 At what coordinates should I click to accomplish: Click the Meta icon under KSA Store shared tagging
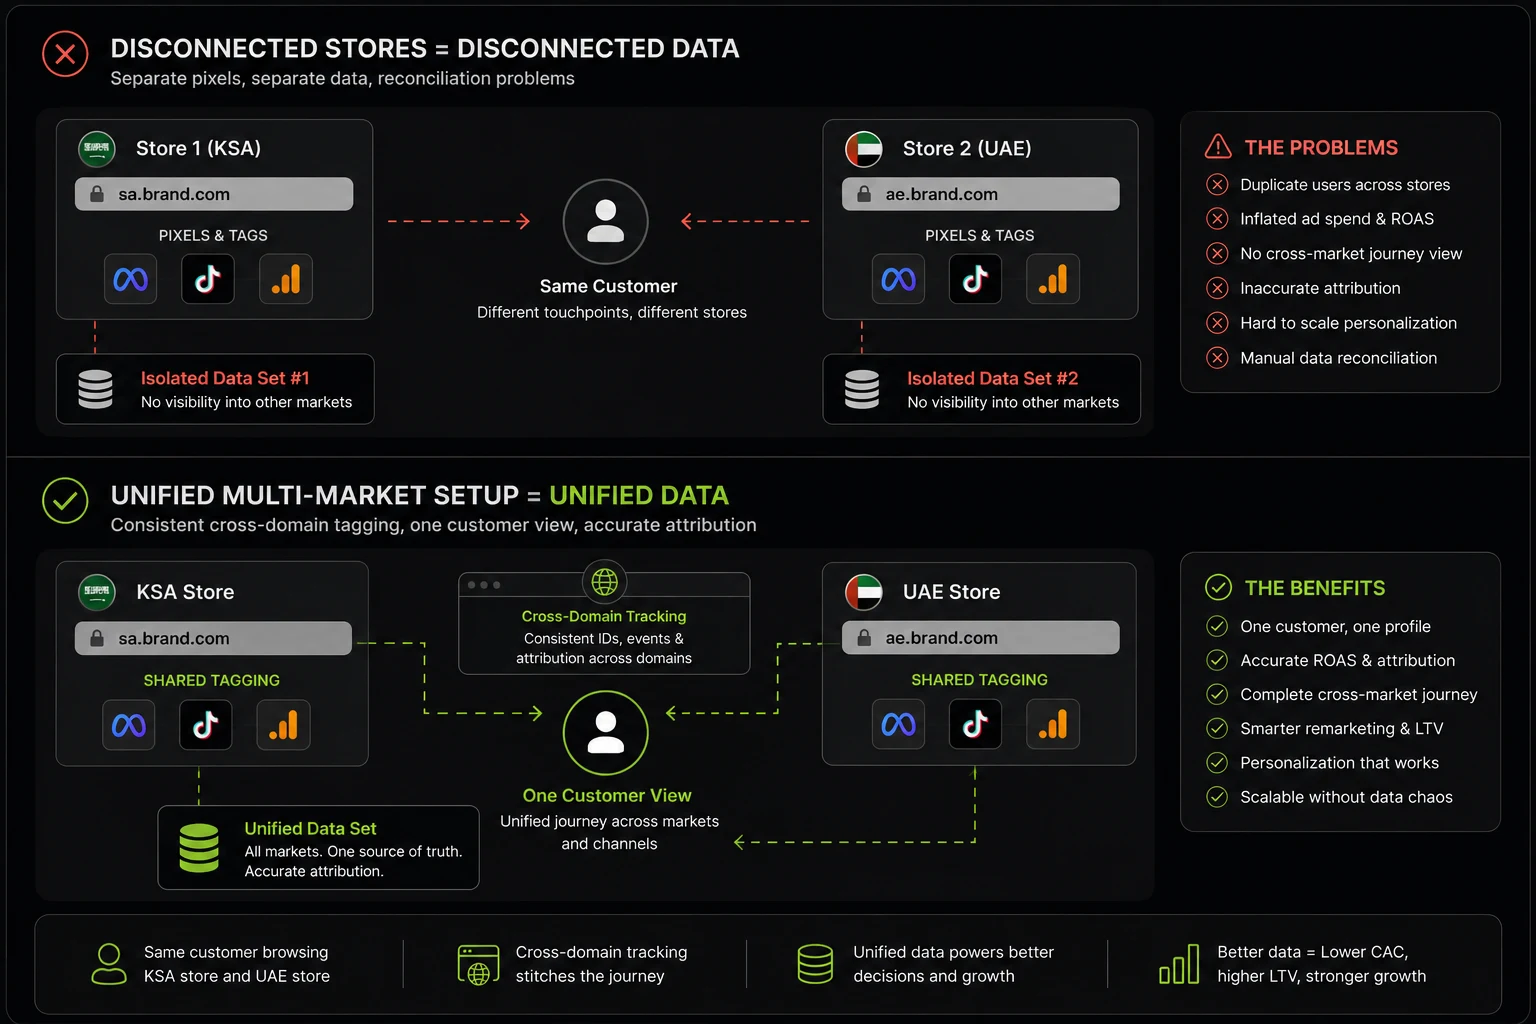(x=129, y=725)
